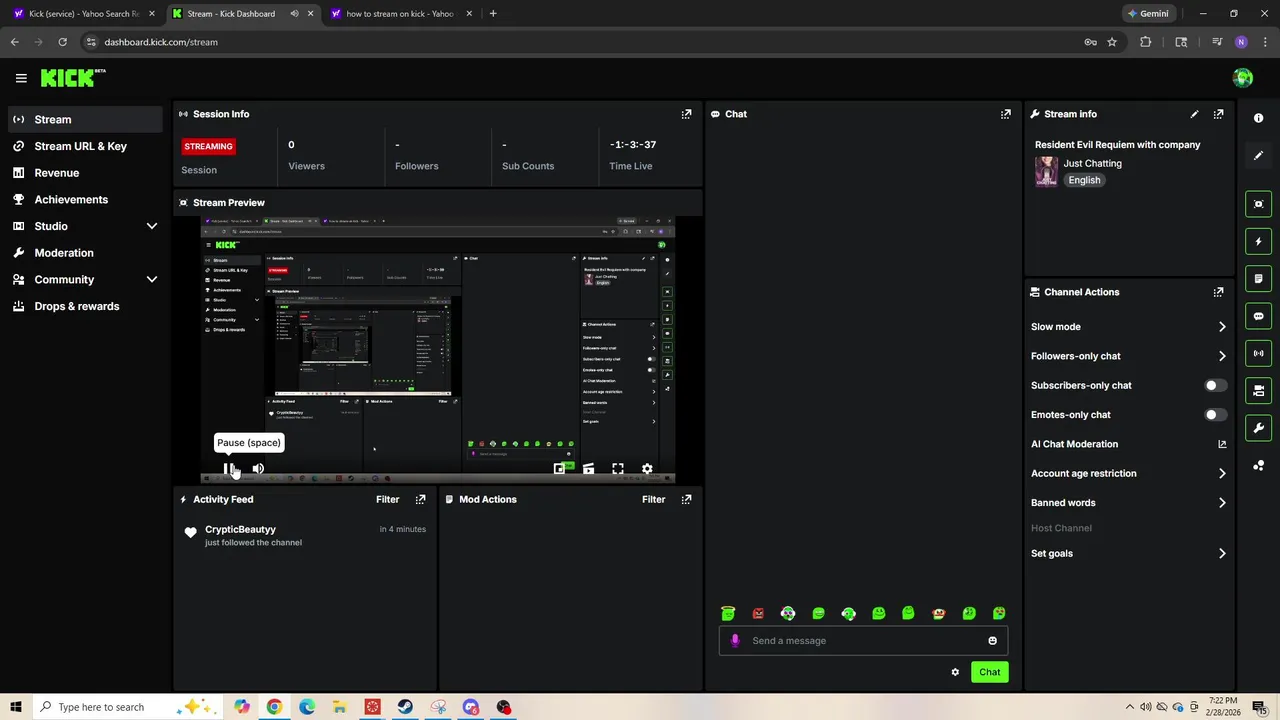
Task: Pause the stream preview
Action: pos(229,468)
